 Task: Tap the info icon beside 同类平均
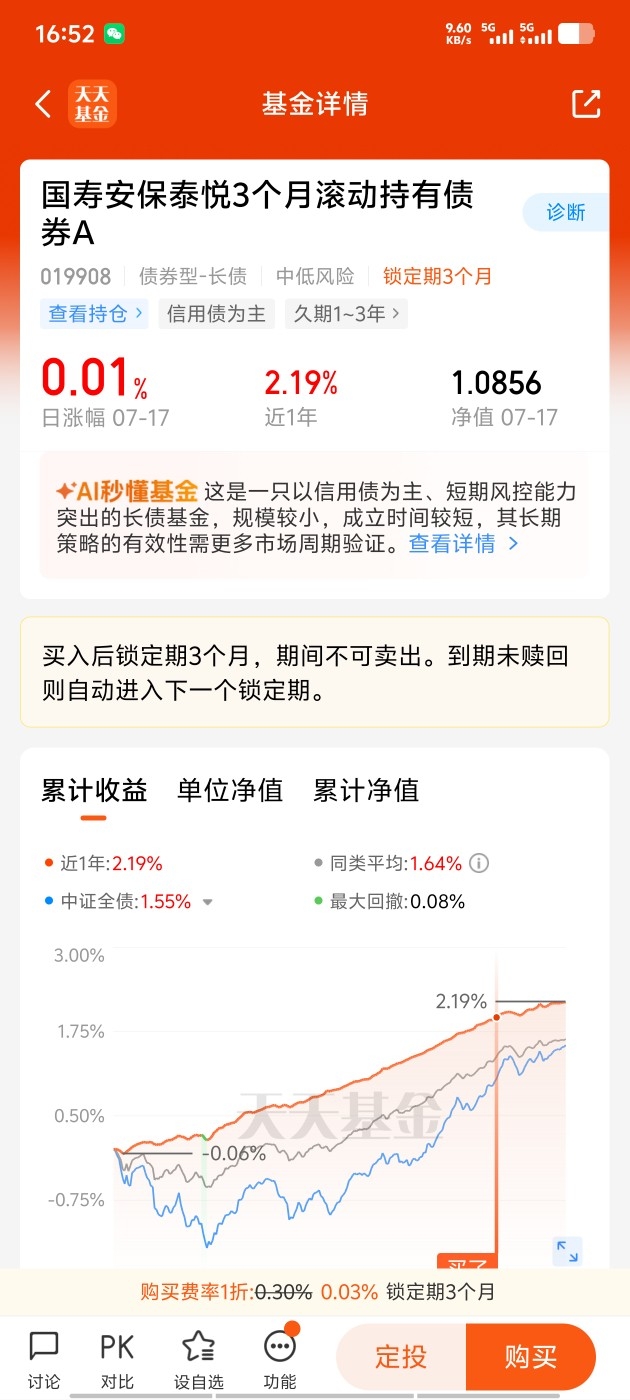tap(479, 863)
